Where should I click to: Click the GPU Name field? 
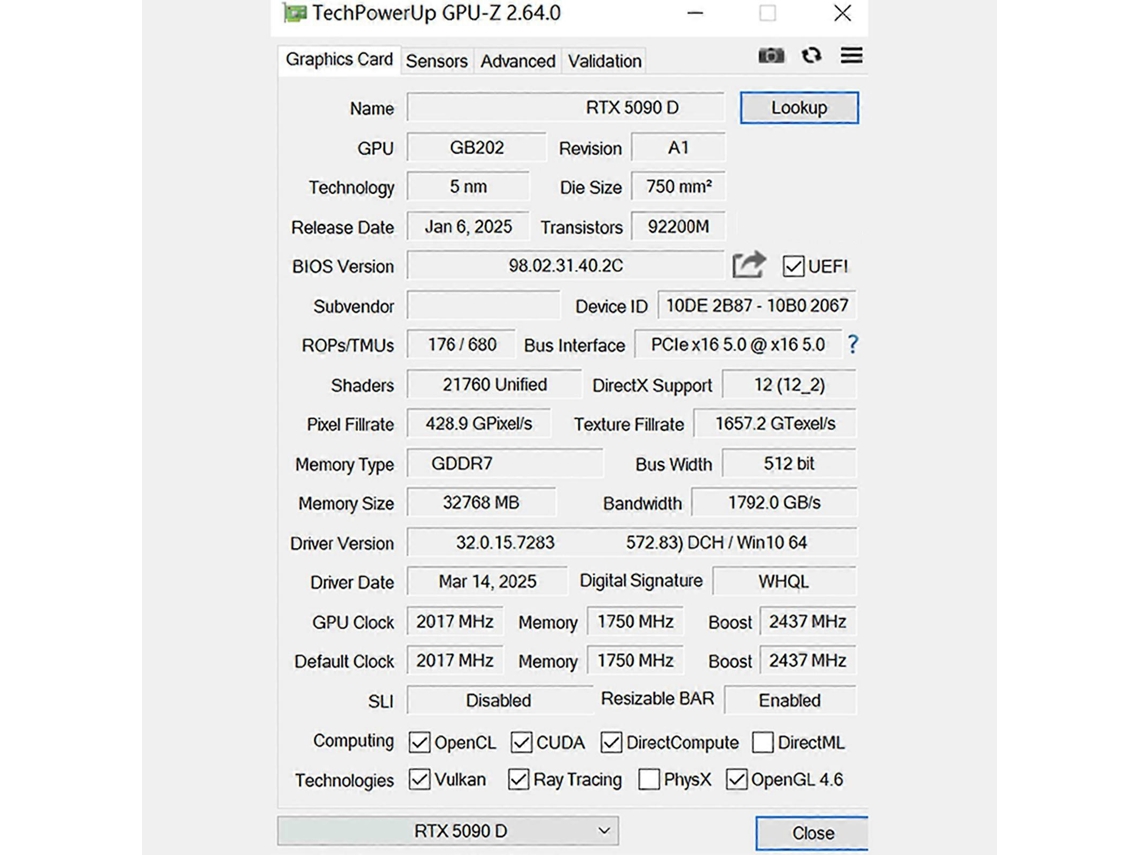pos(565,108)
